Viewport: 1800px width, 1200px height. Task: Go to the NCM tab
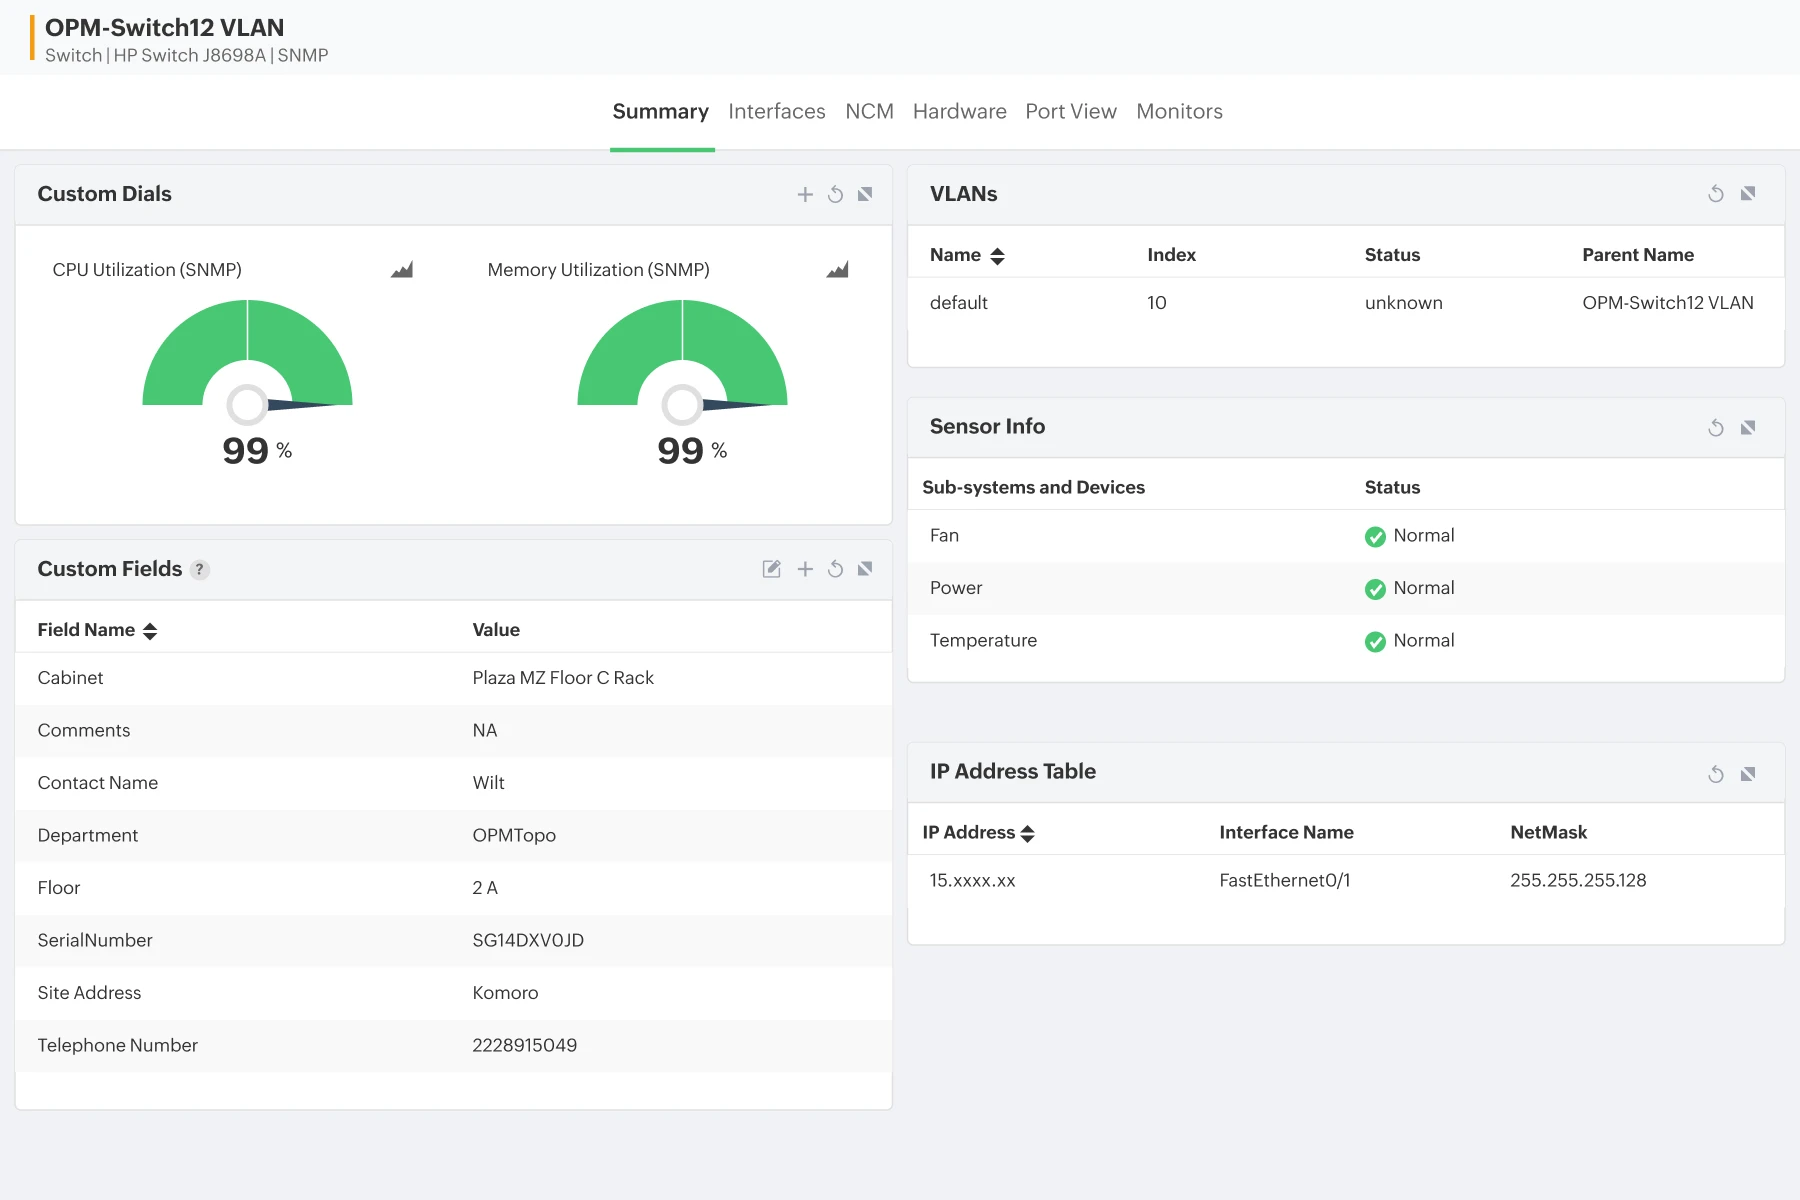869,111
